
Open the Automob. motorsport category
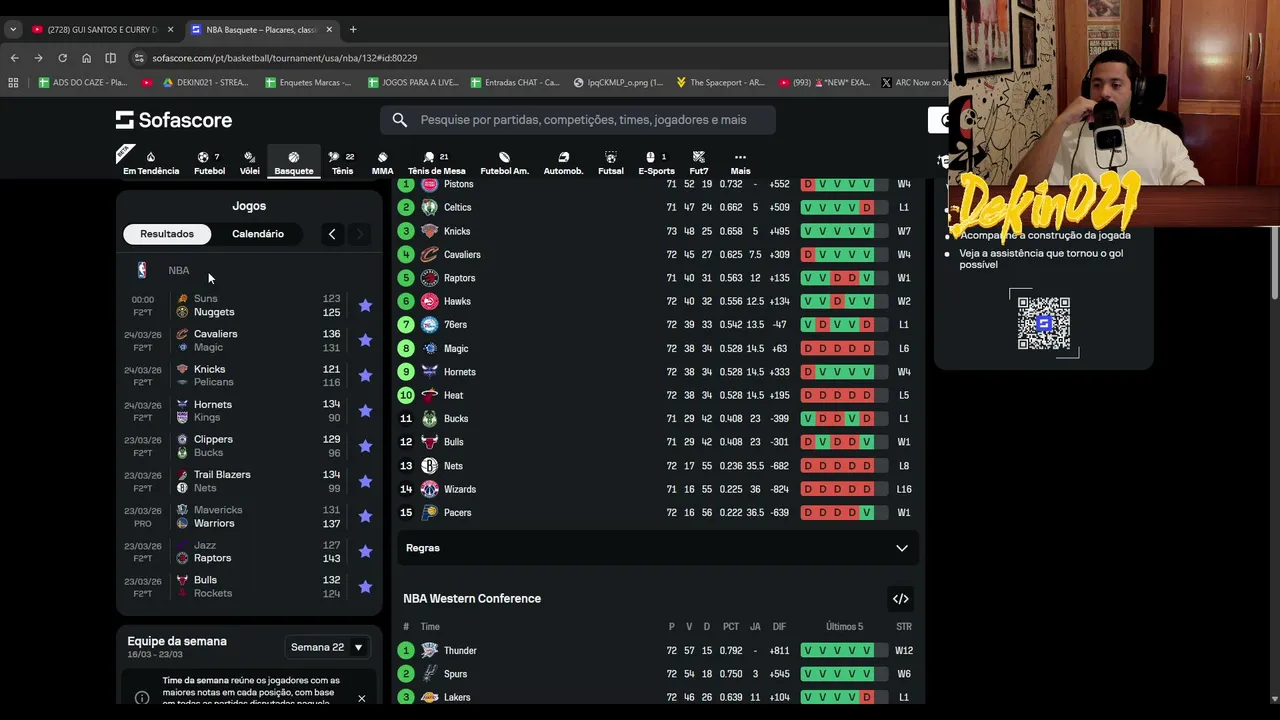pyautogui.click(x=563, y=163)
